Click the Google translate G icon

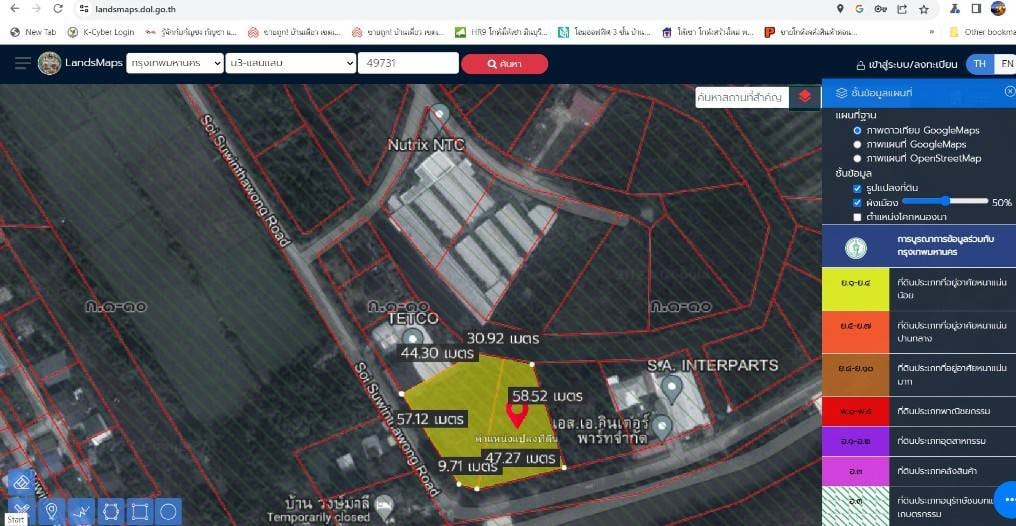[x=860, y=9]
